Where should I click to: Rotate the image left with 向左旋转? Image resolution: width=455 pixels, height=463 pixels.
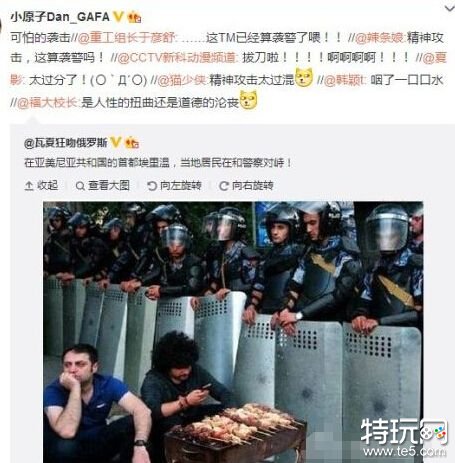tap(174, 185)
